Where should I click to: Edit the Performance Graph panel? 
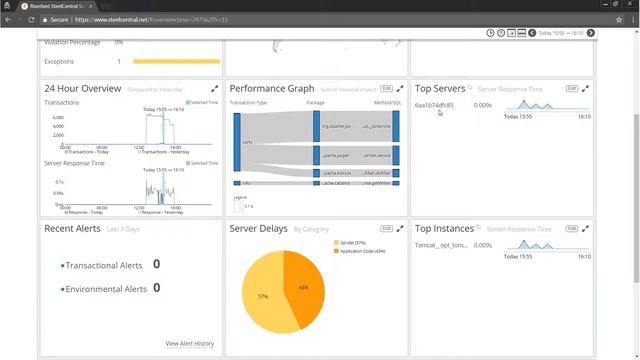(386, 89)
